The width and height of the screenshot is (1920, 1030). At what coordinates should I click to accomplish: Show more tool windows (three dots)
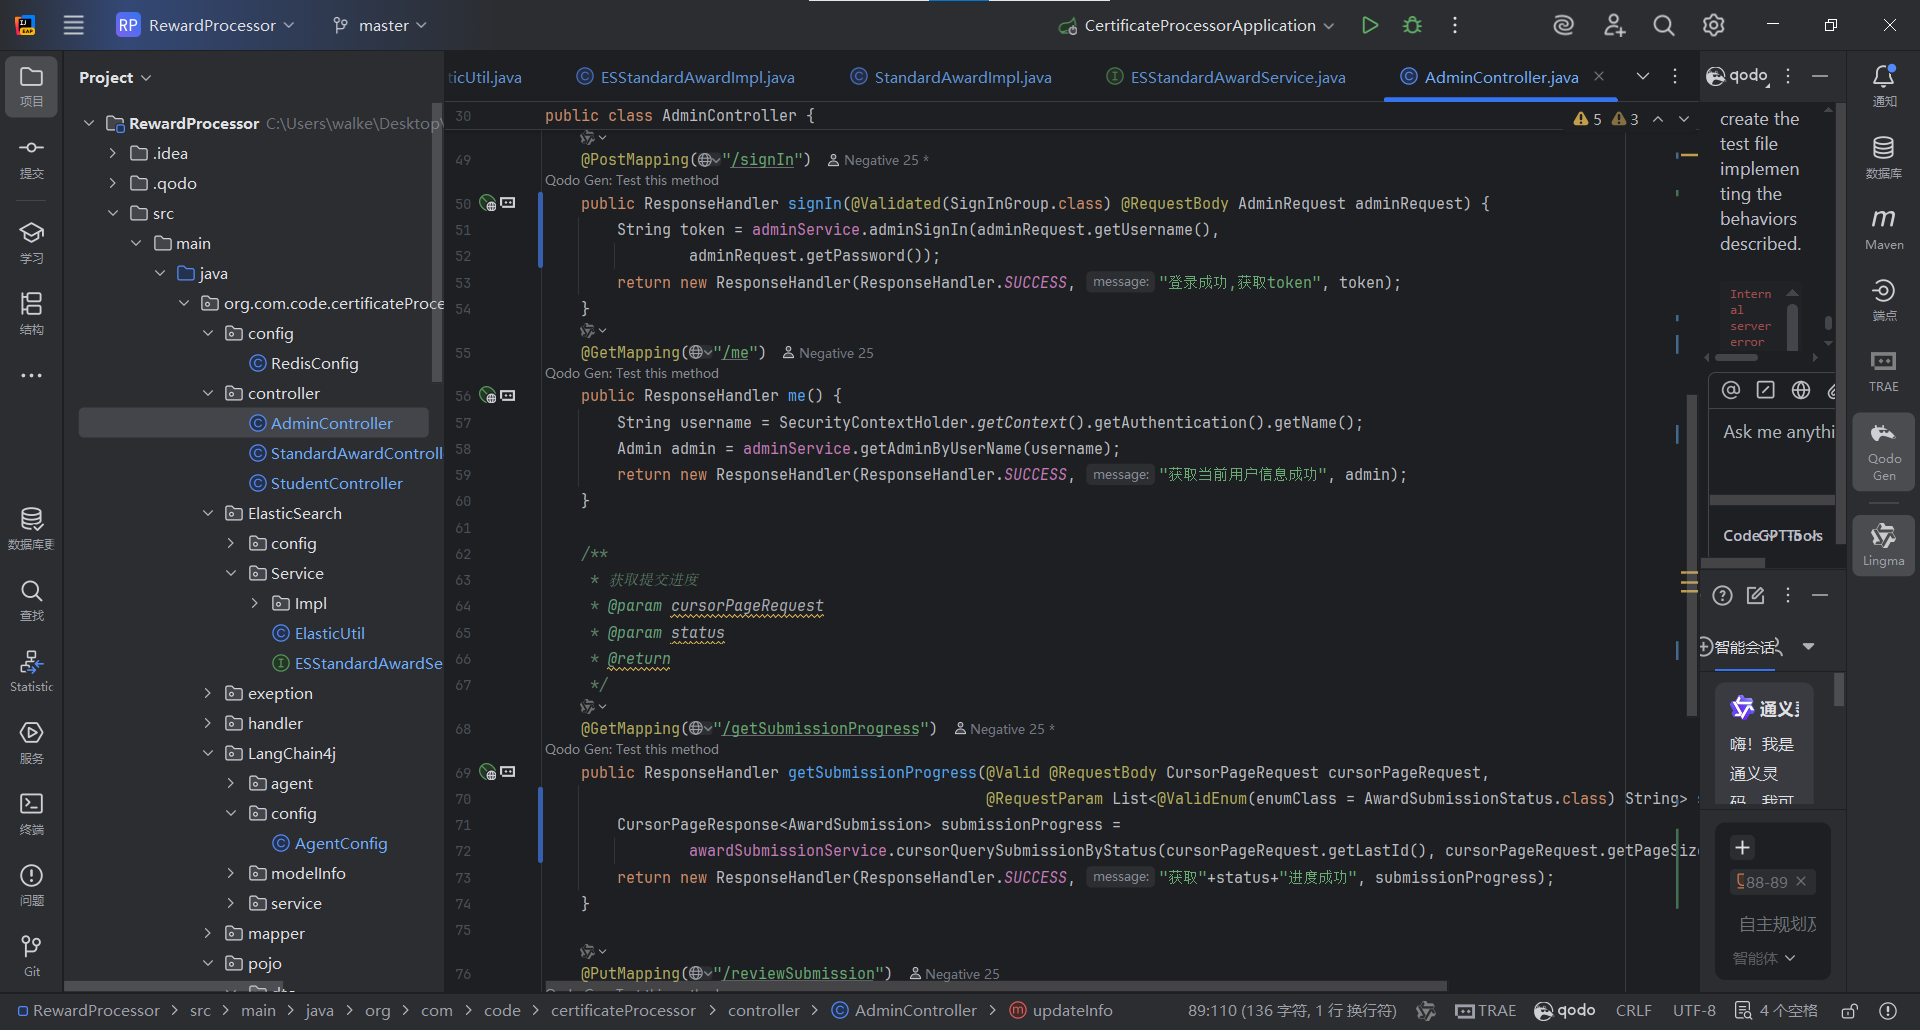click(x=31, y=376)
